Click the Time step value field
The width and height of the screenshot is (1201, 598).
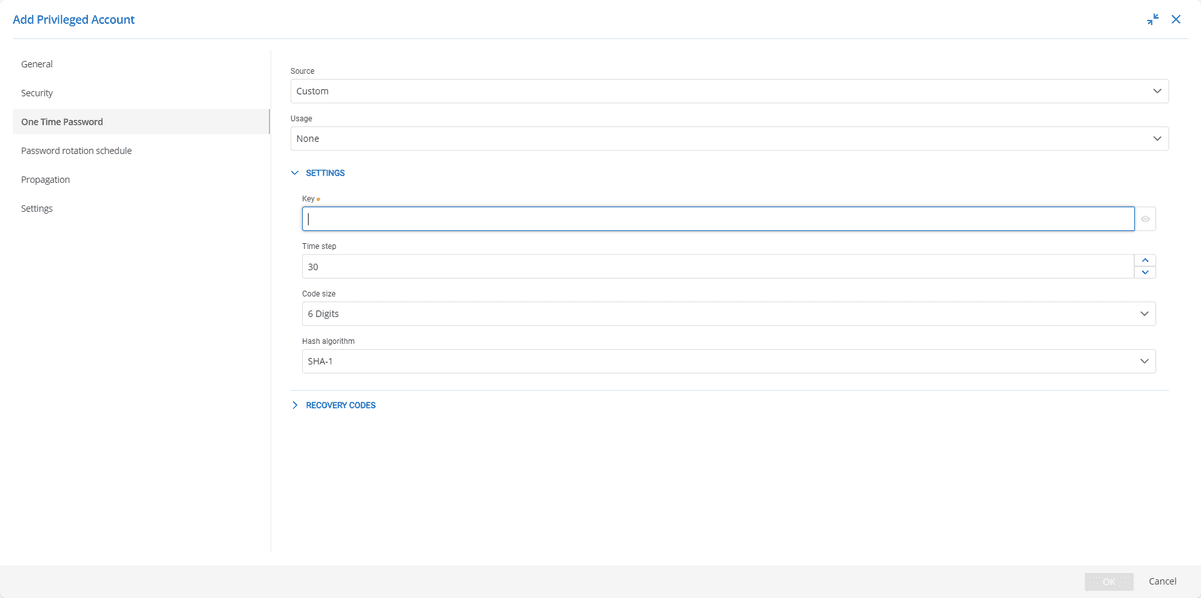click(x=717, y=267)
